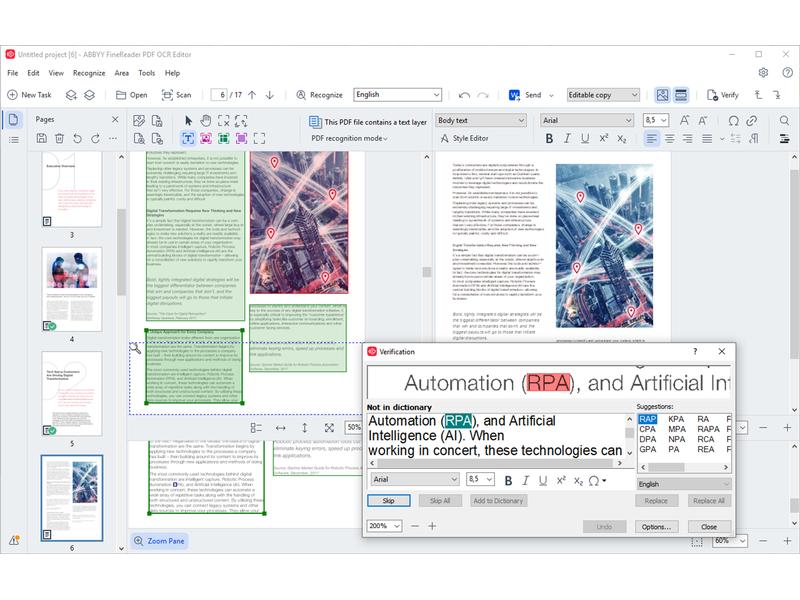Close the Verification dialog with Close button
The height and width of the screenshot is (600, 800).
coord(709,527)
